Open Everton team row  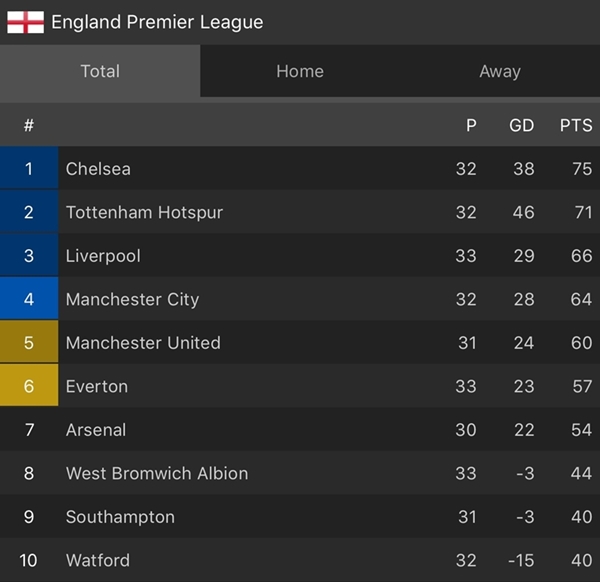tap(300, 386)
